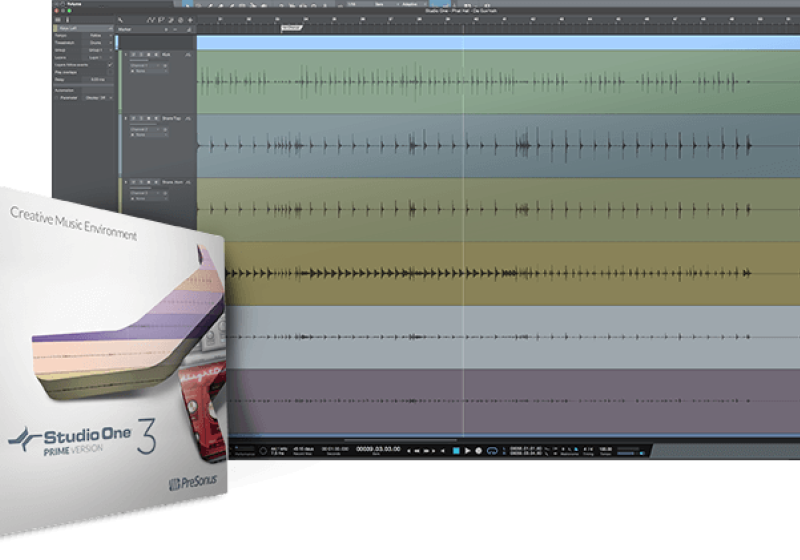Solo the Kick track
Image resolution: width=800 pixels, height=560 pixels.
[x=141, y=55]
